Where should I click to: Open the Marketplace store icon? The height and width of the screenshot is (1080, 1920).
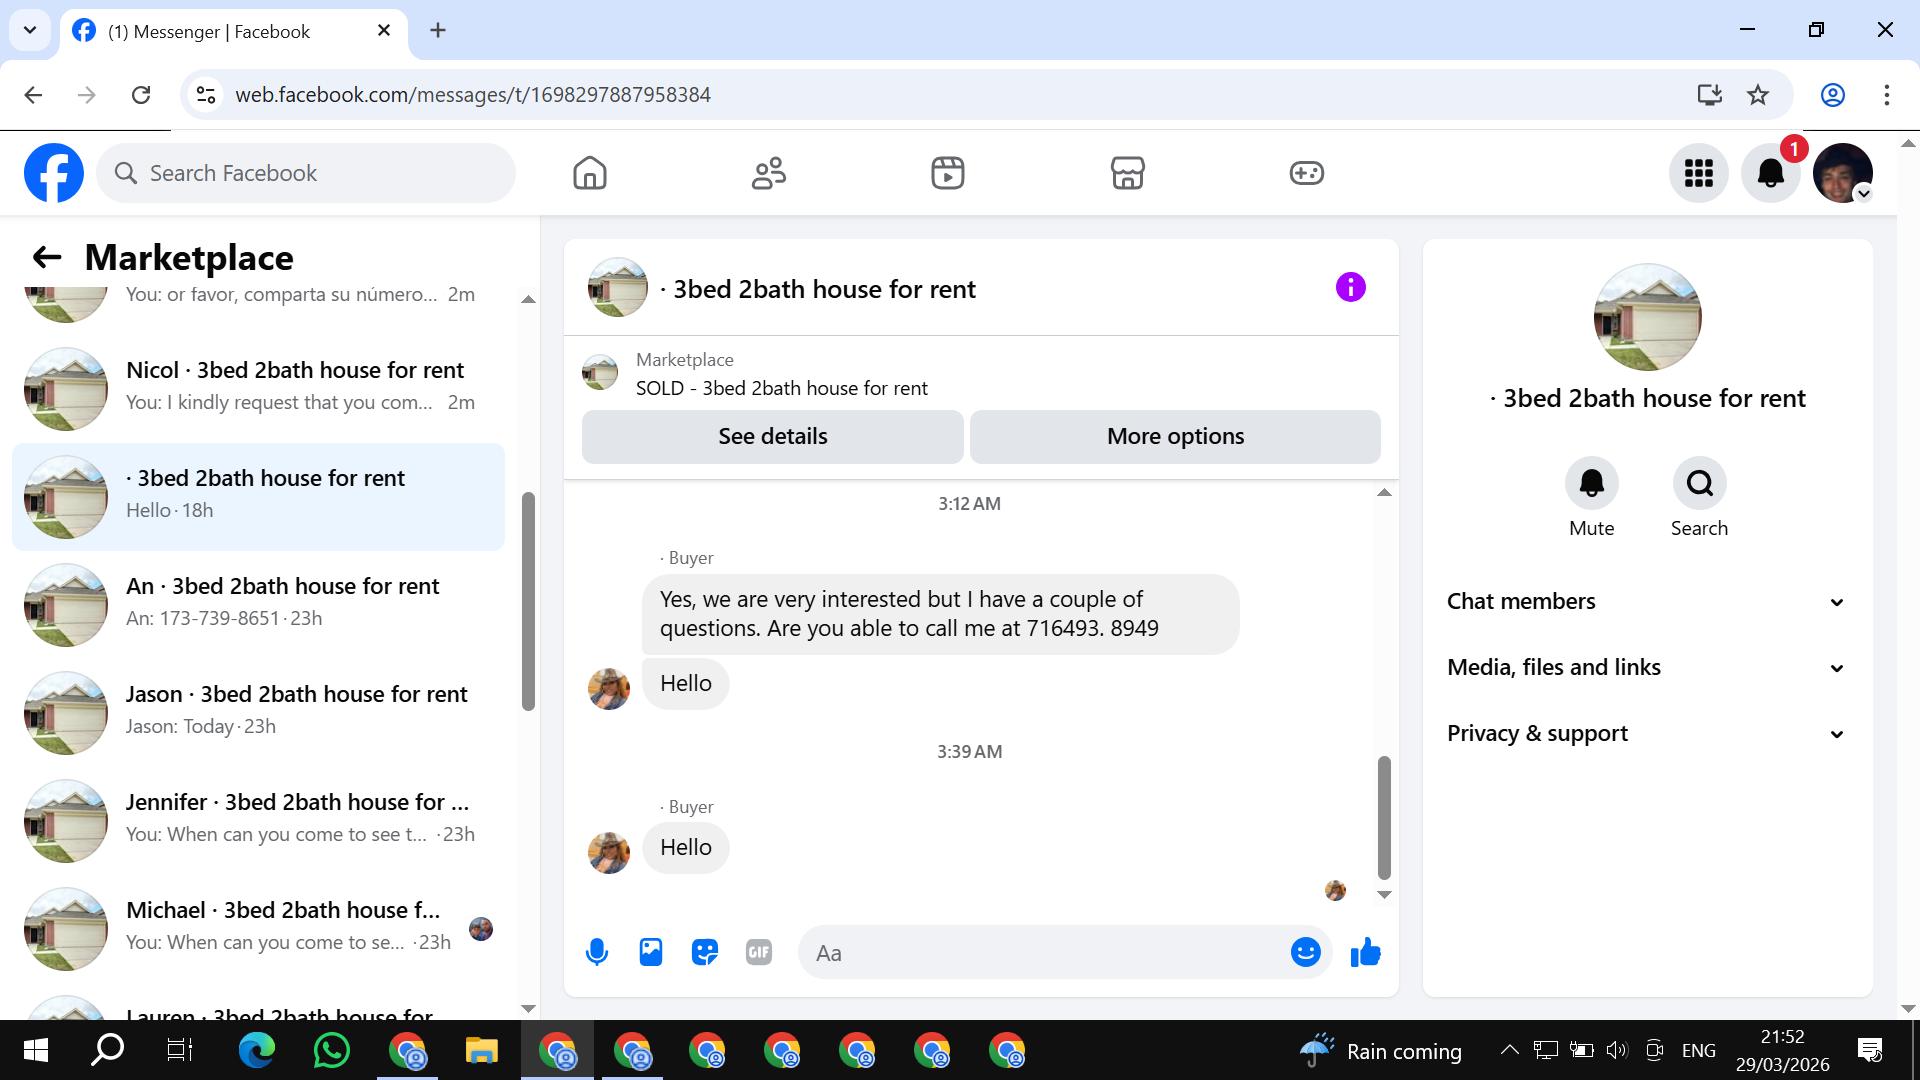tap(1127, 173)
